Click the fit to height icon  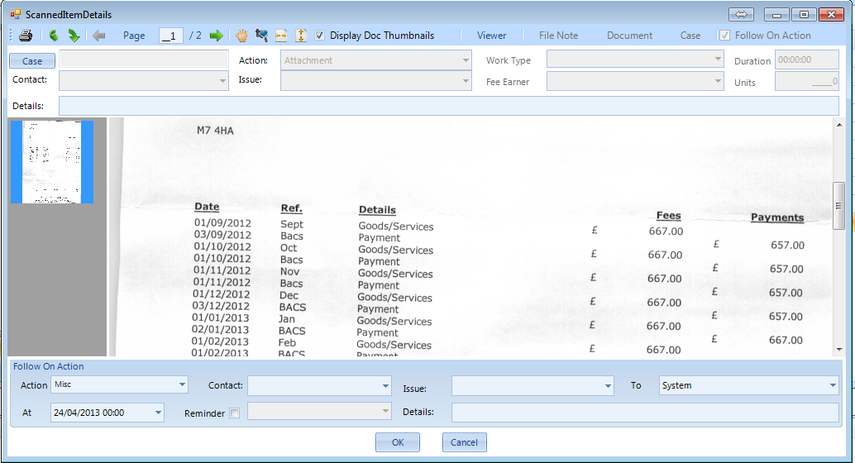pos(300,36)
